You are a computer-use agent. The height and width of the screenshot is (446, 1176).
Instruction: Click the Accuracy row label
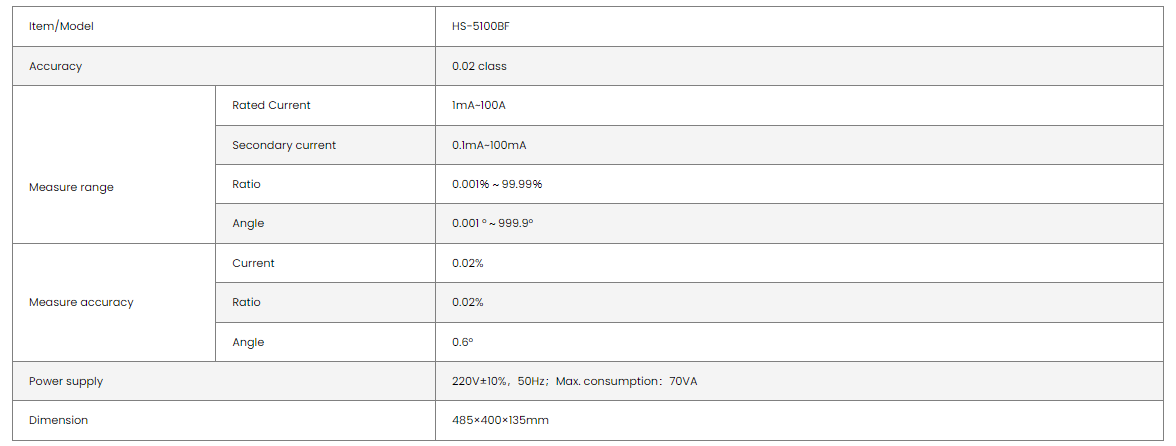click(55, 66)
